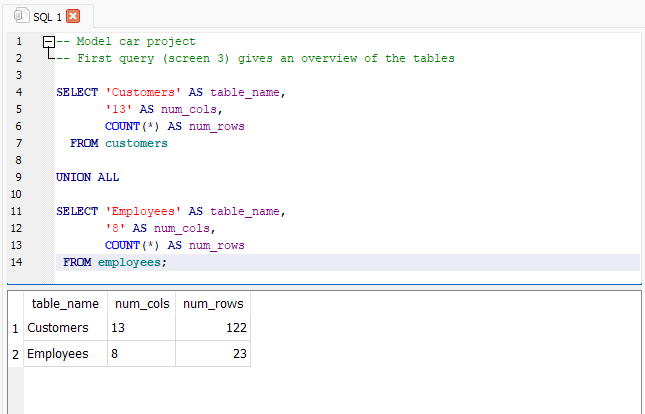Screen dimensions: 645x414
Task: Select the num_rows cell showing 122
Action: [x=213, y=328]
